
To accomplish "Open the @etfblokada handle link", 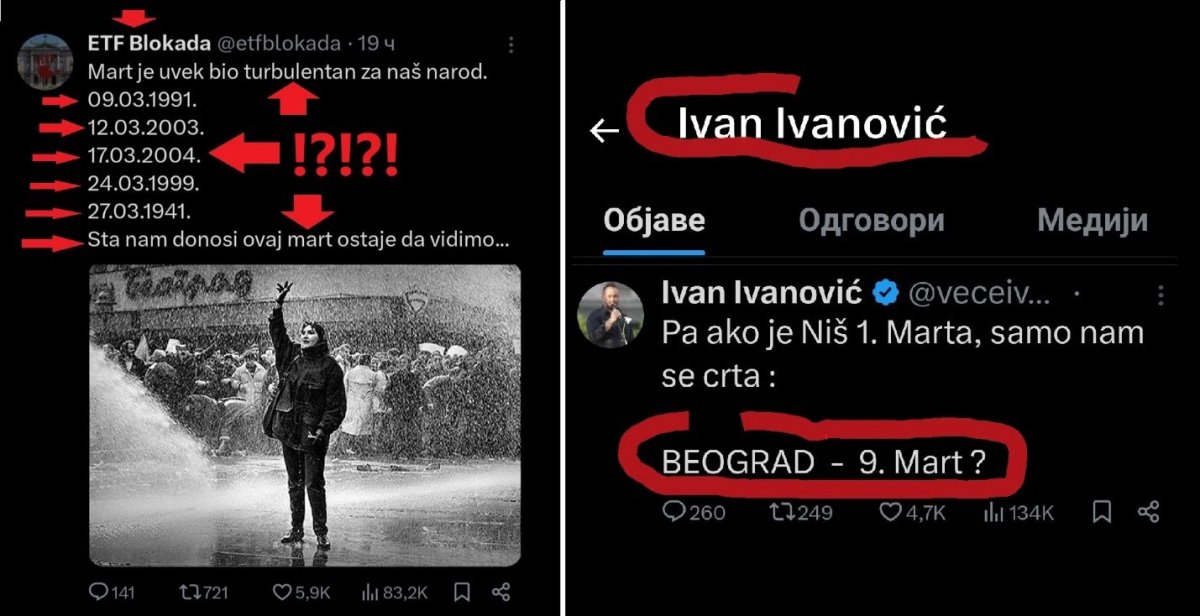I will pos(279,44).
